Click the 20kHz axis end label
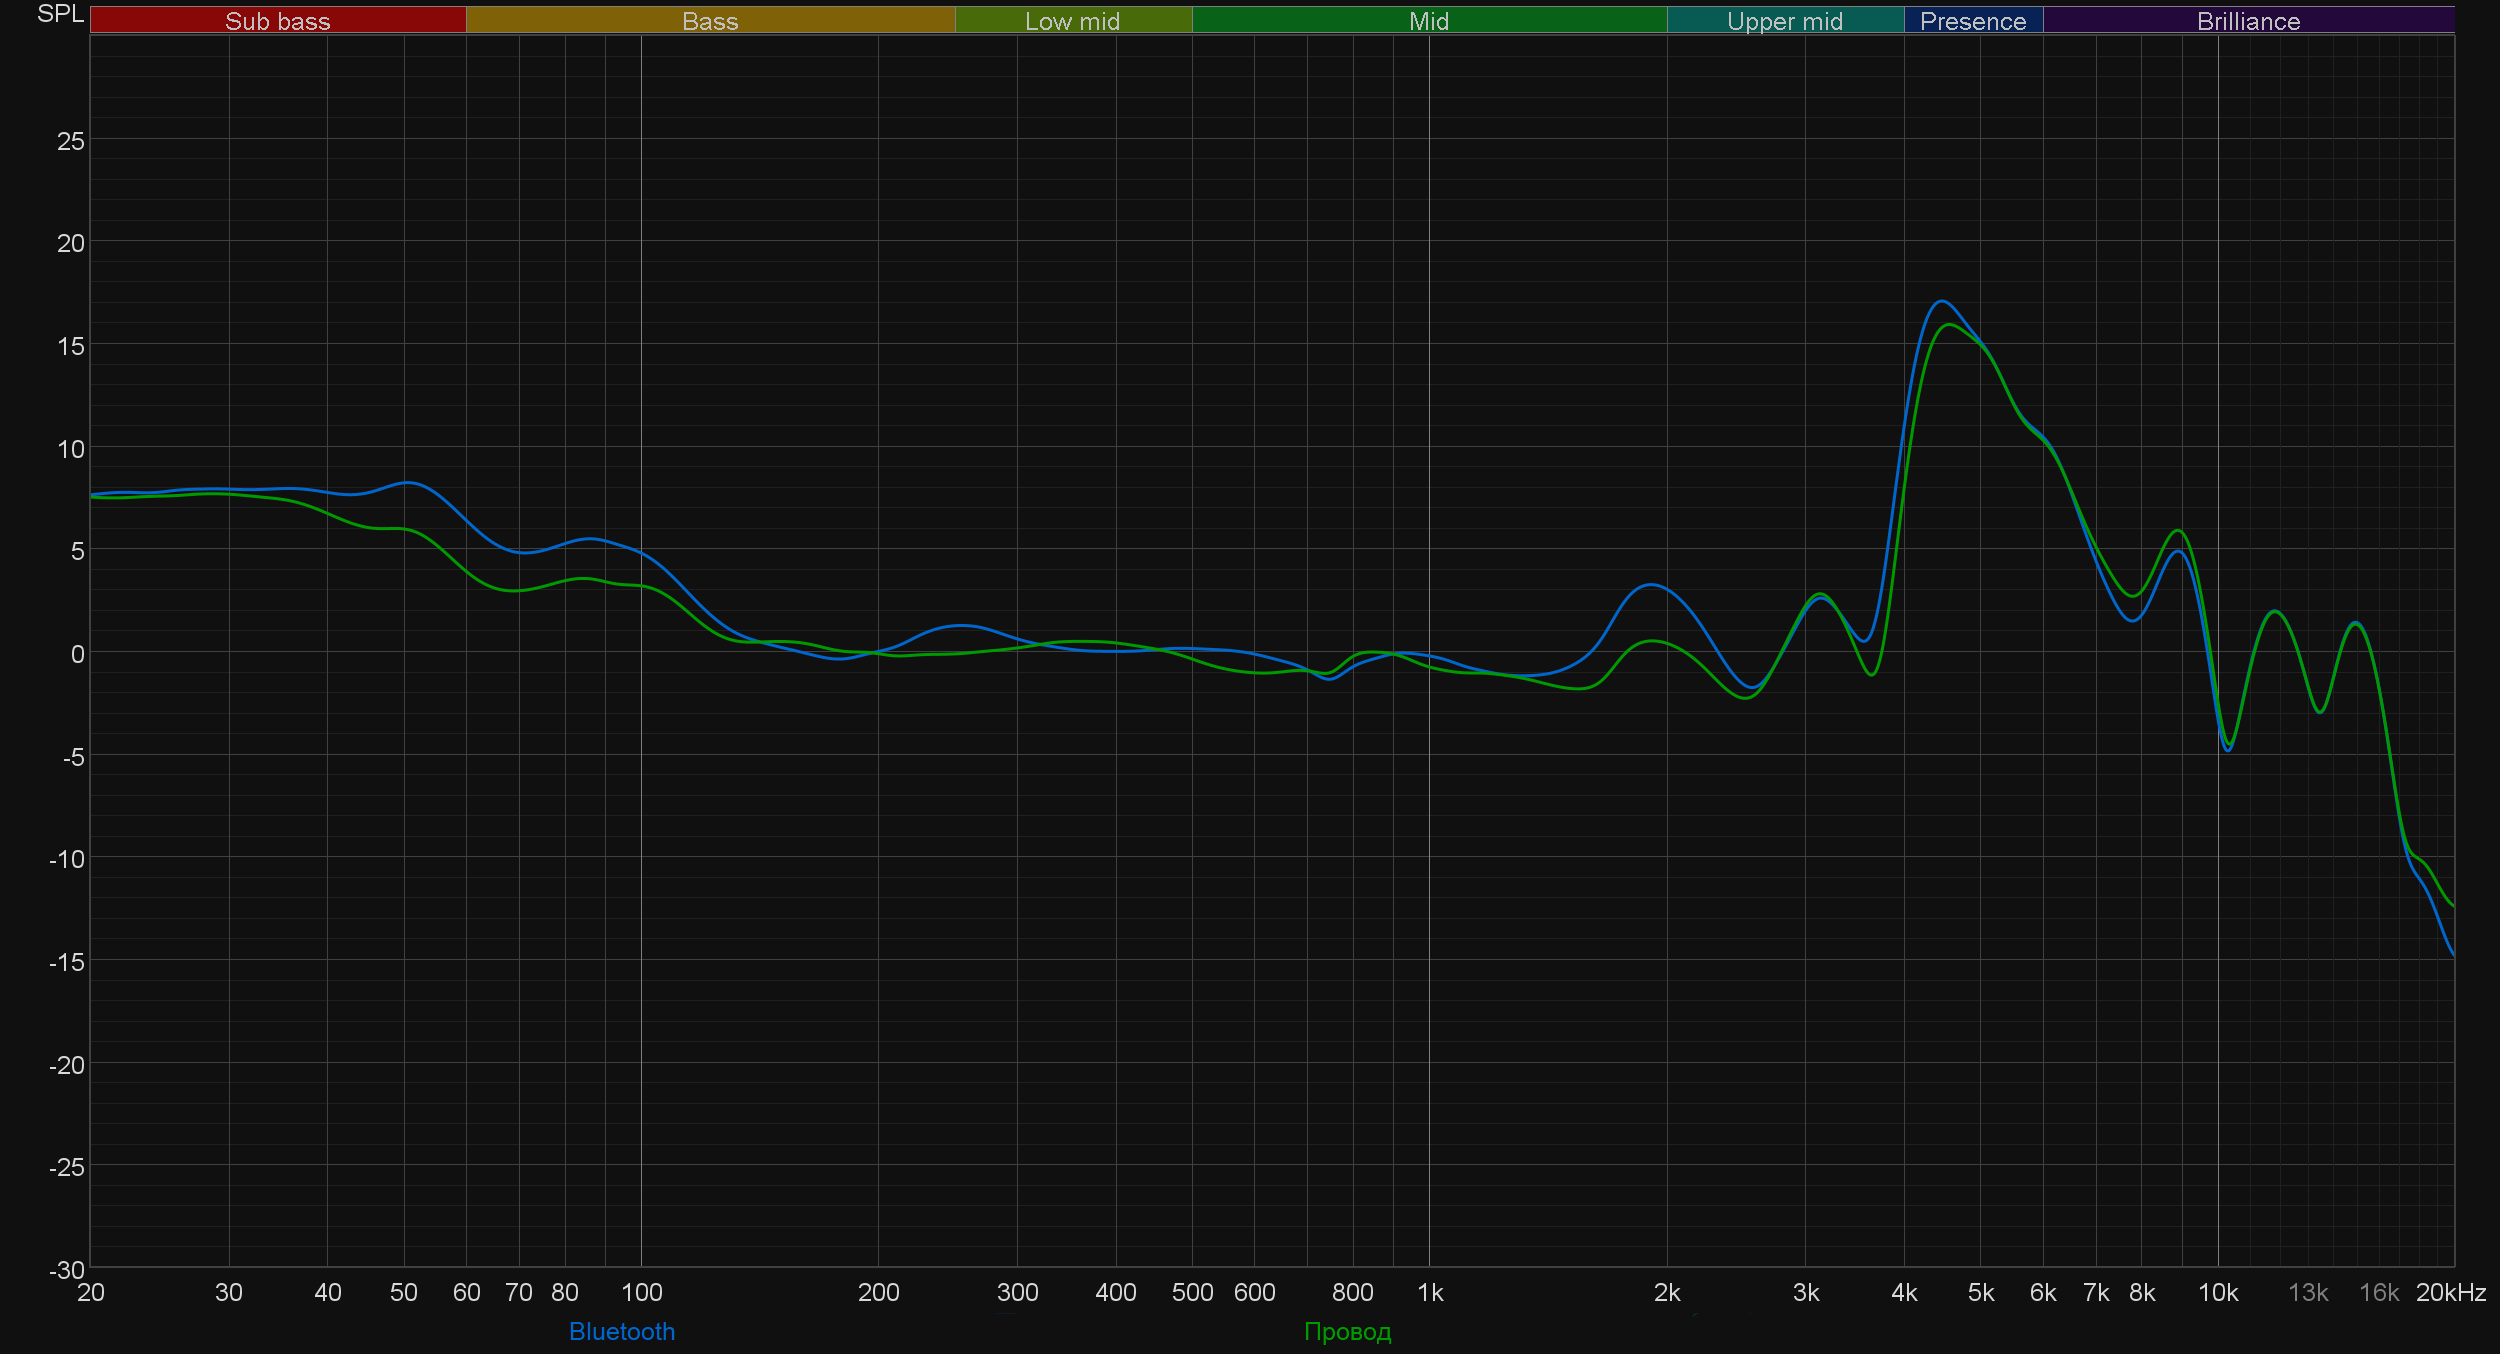Screen dimensions: 2500x1354 click(2450, 1292)
